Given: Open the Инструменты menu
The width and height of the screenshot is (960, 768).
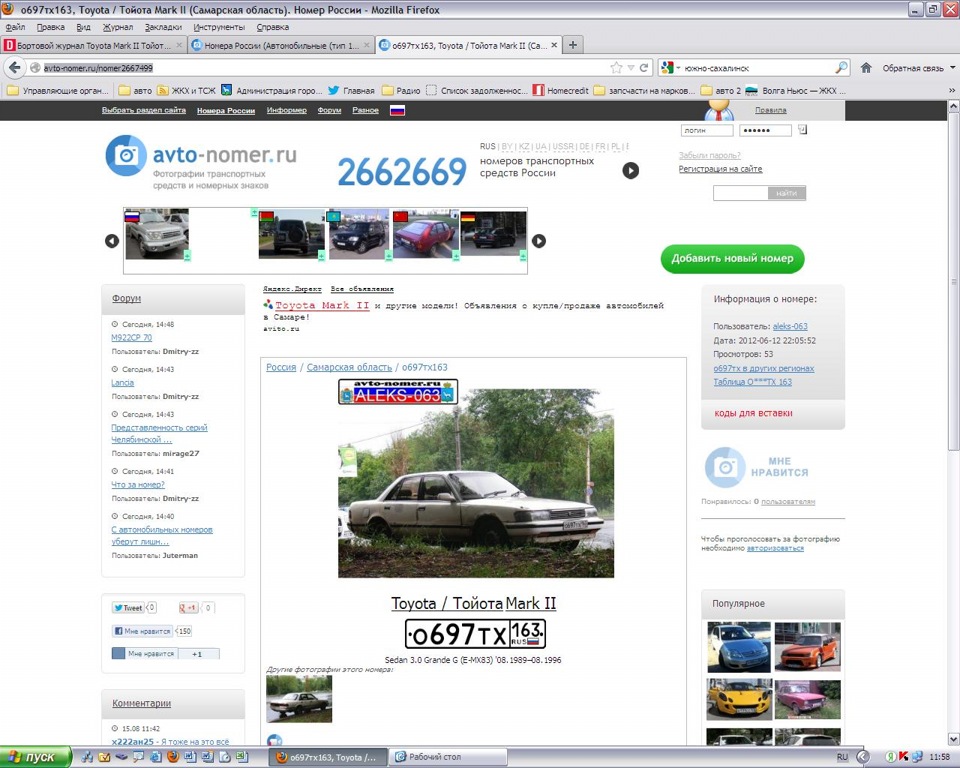Looking at the screenshot, I should [x=219, y=27].
